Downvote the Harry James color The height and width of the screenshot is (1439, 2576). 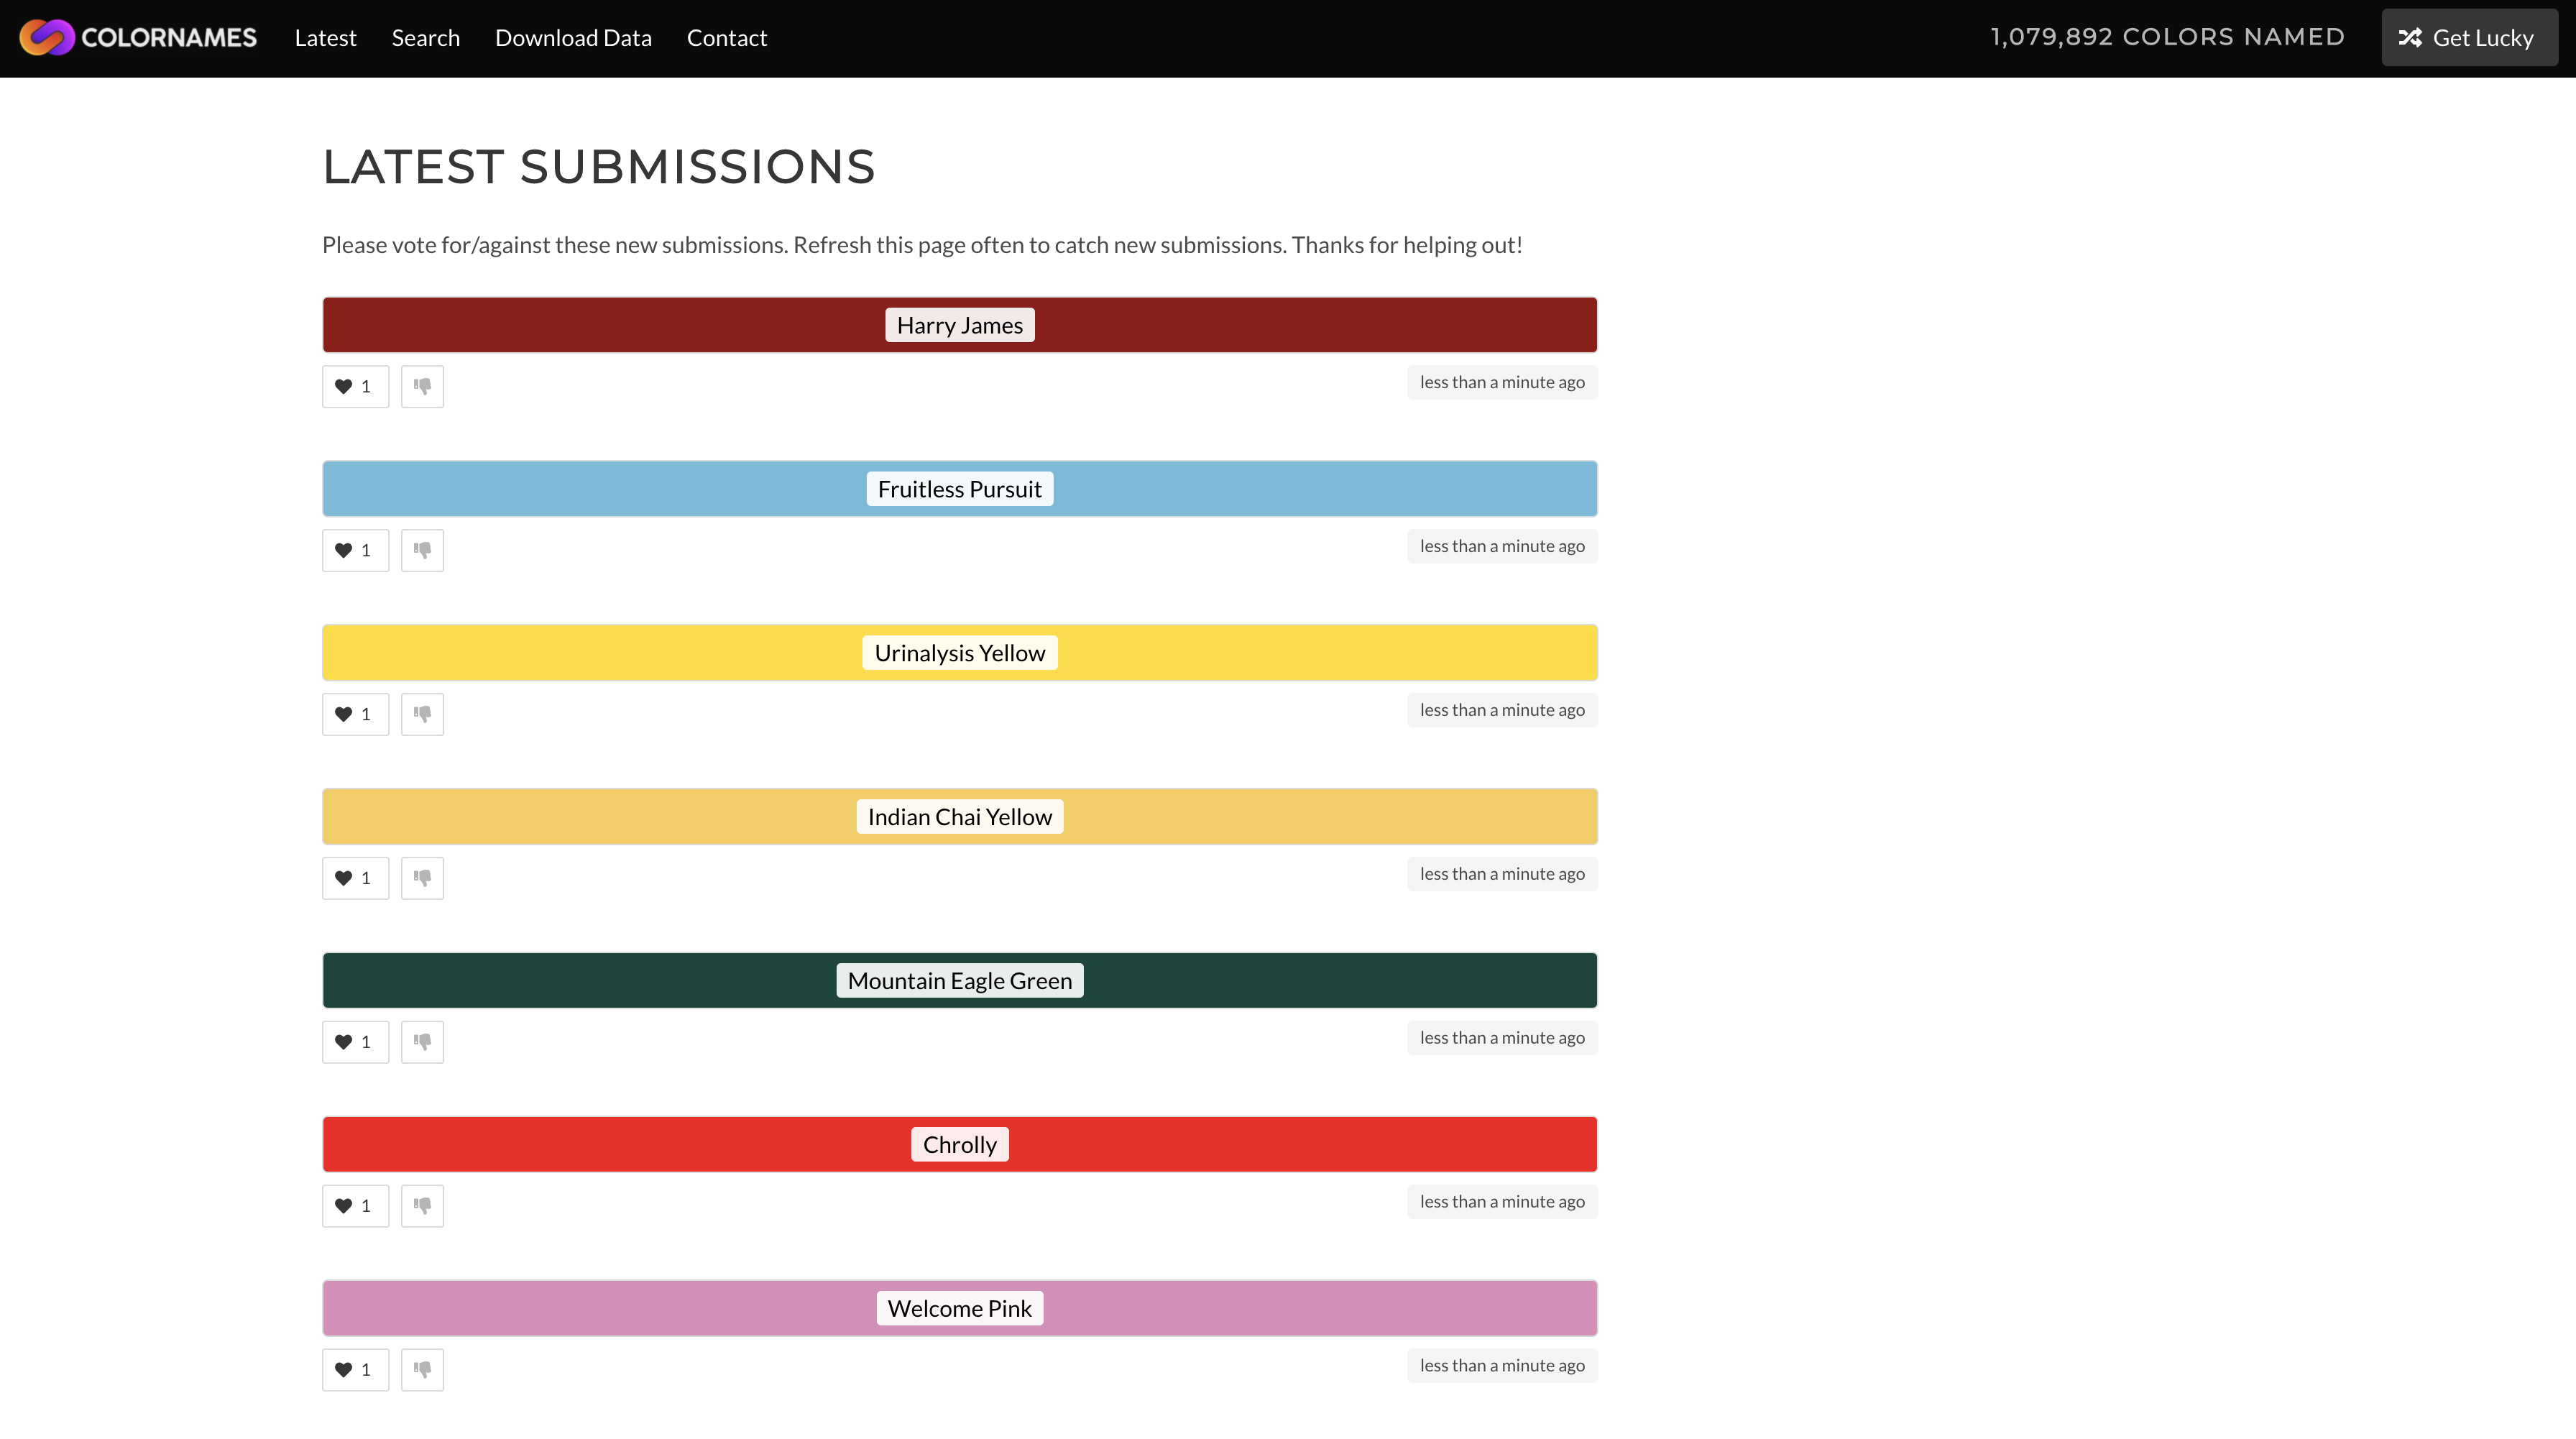pos(421,386)
